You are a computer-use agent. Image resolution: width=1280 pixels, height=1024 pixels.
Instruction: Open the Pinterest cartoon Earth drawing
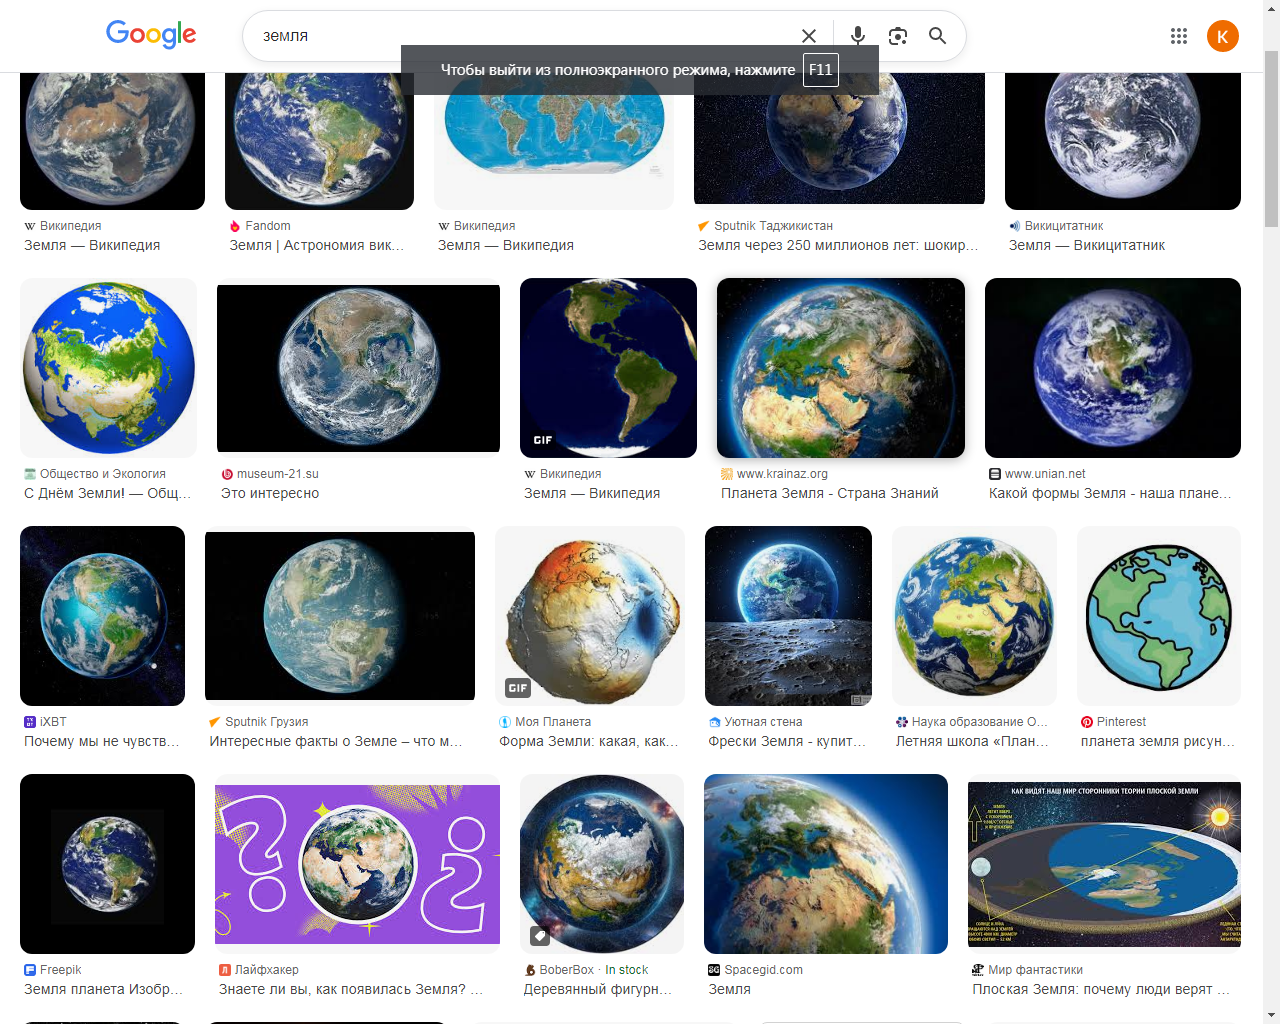point(1159,616)
